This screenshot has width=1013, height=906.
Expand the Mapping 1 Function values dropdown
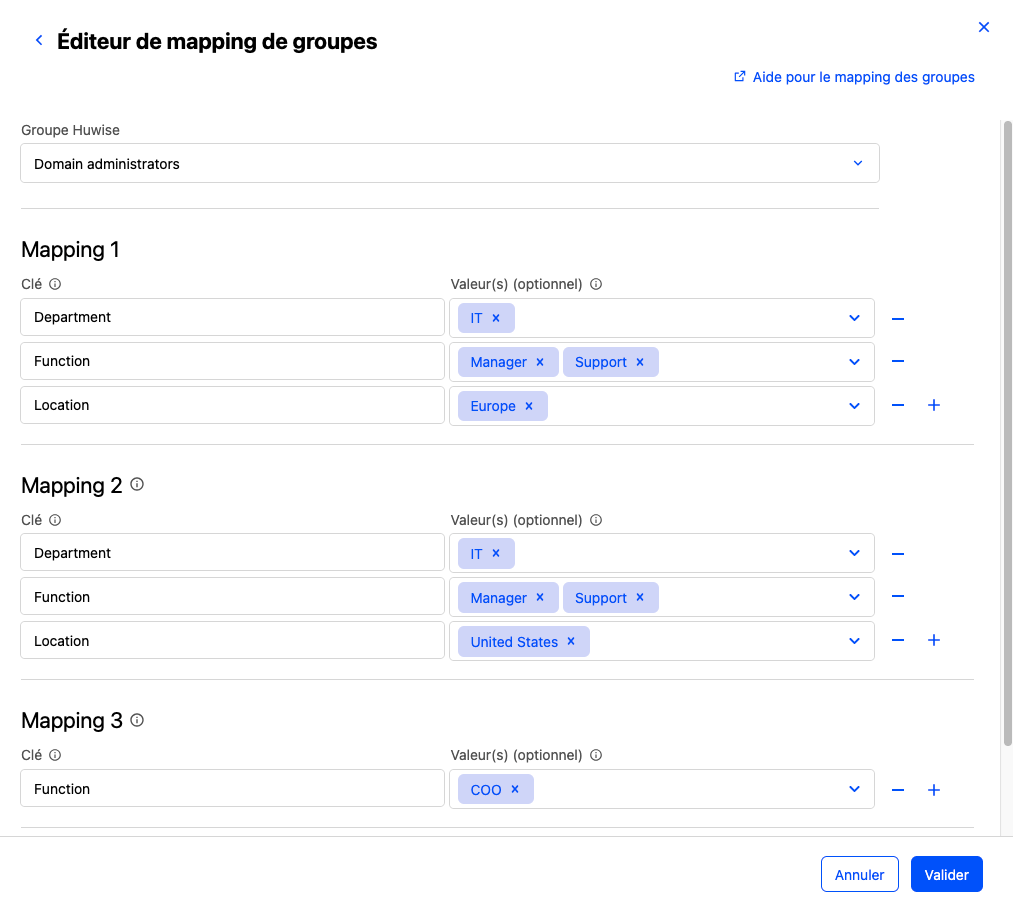coord(854,362)
